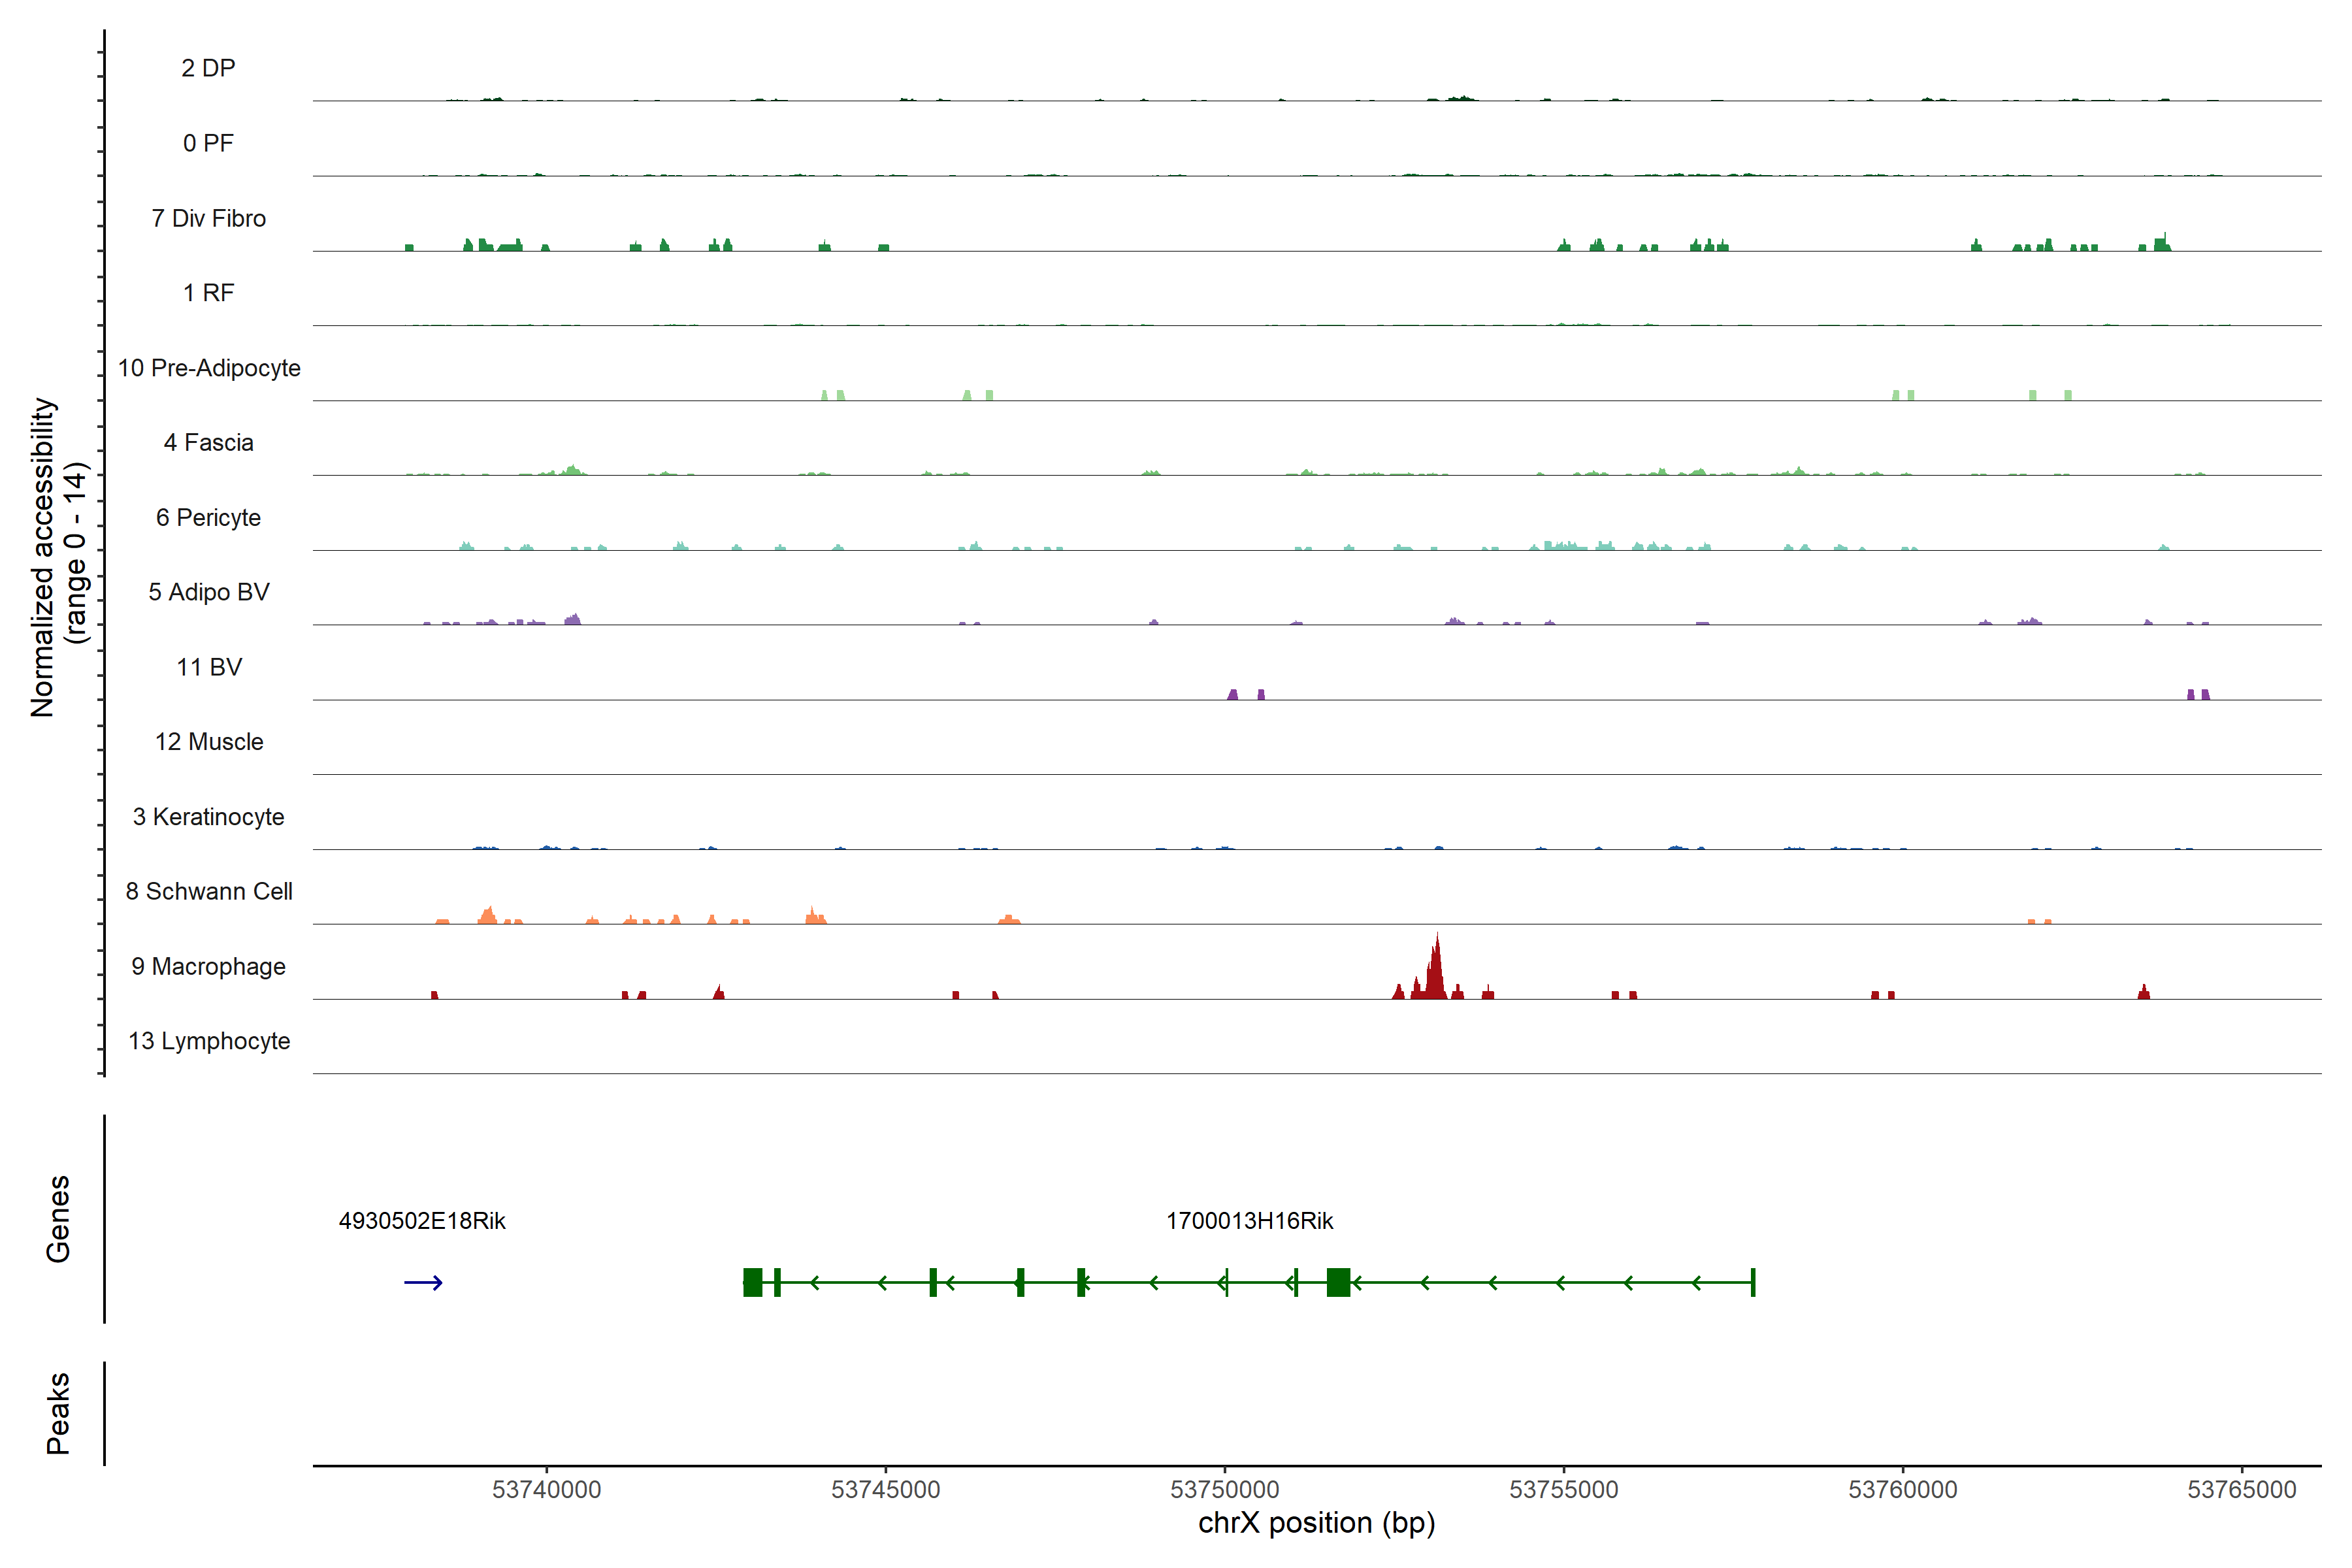Click the 13 Lymphocyte track label
This screenshot has width=2352, height=1568.
pos(209,1041)
